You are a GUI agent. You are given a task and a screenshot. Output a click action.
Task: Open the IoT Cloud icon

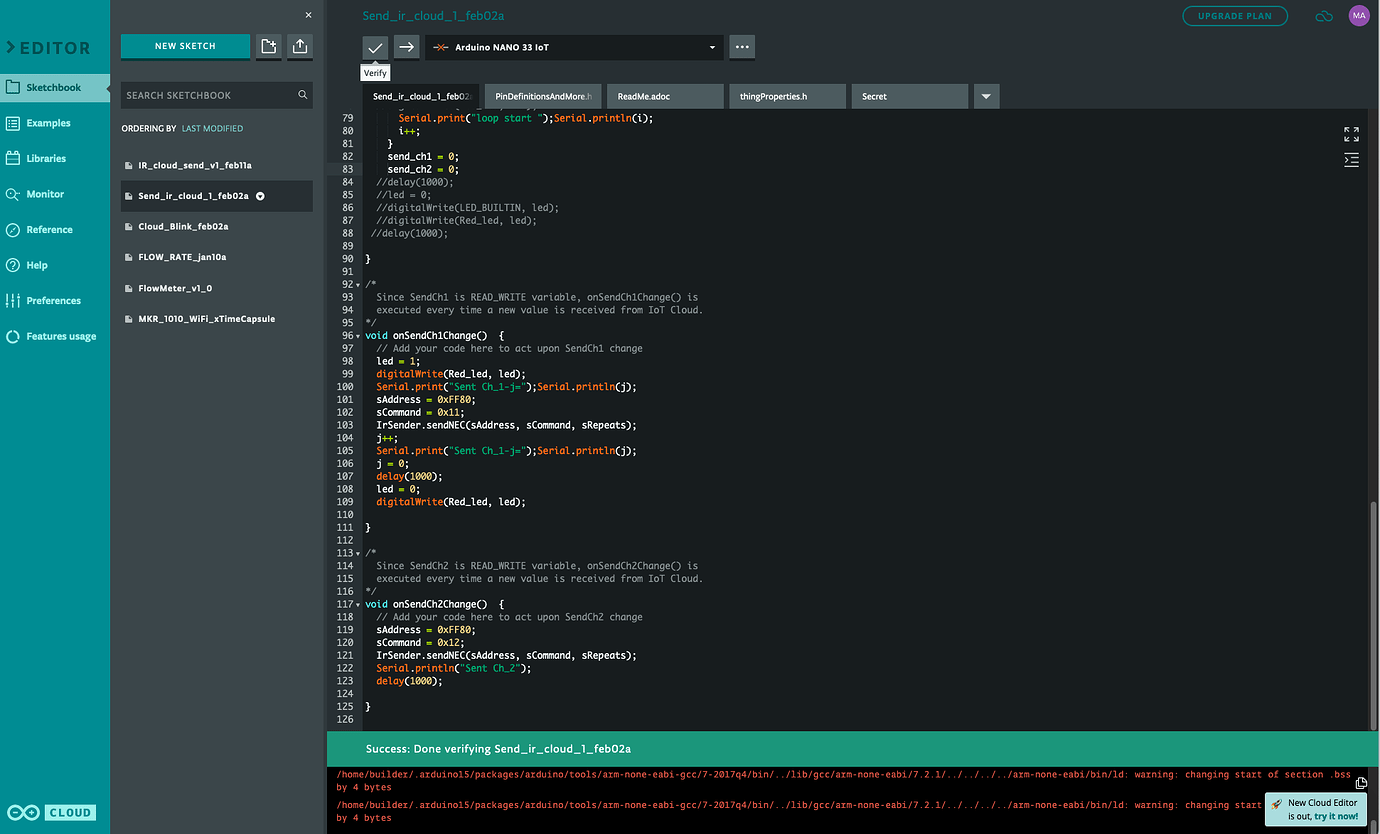pos(1324,16)
